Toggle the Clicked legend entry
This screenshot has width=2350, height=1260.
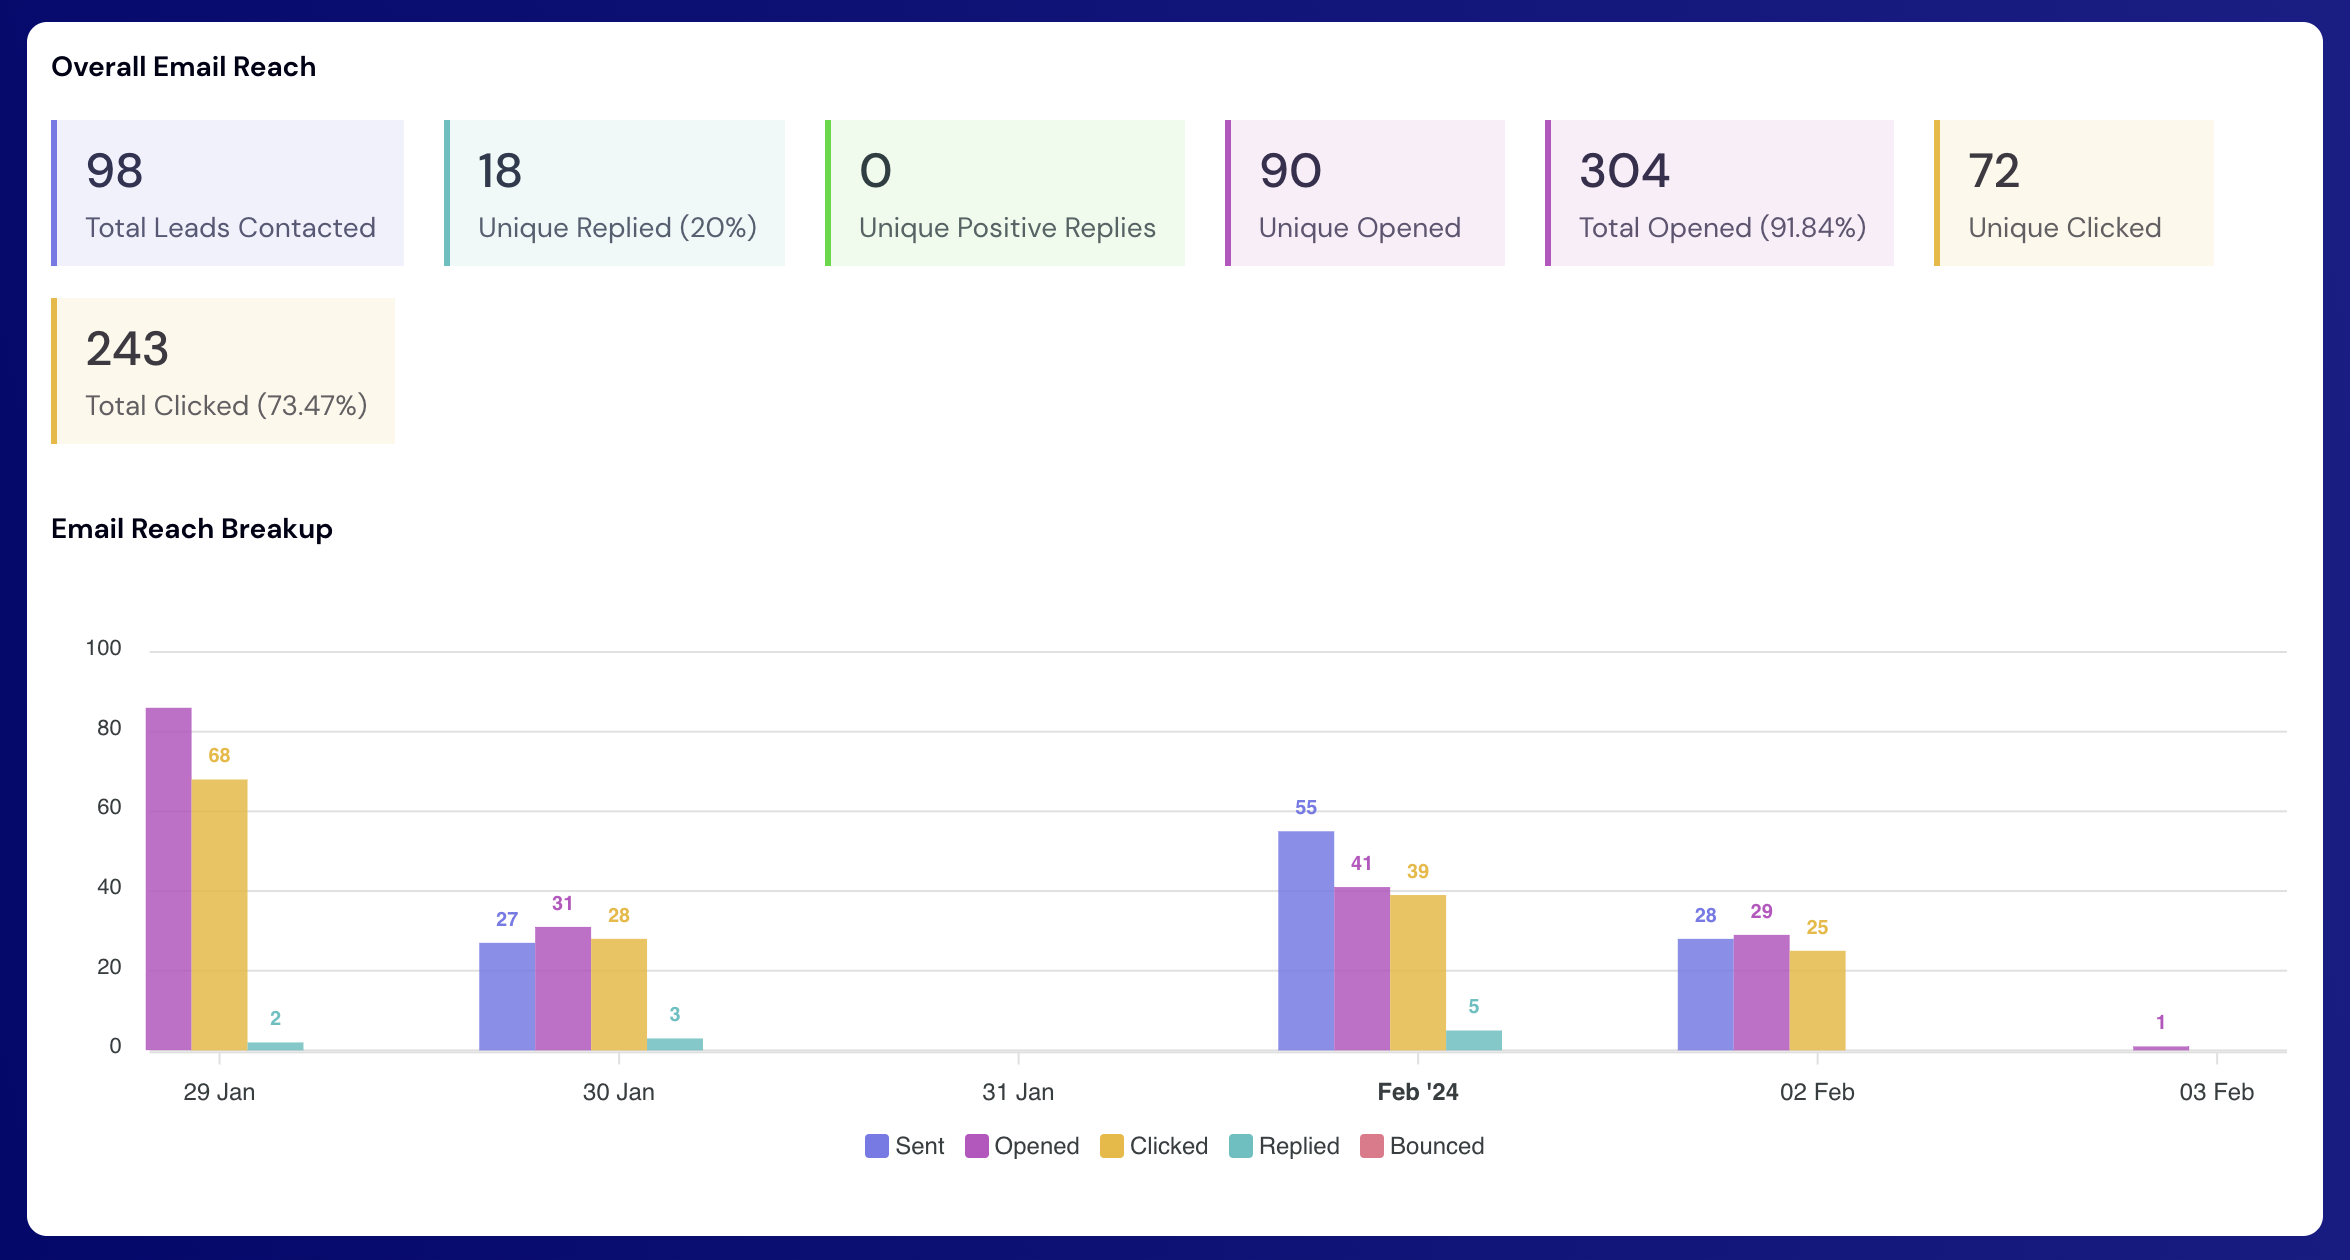[x=1154, y=1146]
